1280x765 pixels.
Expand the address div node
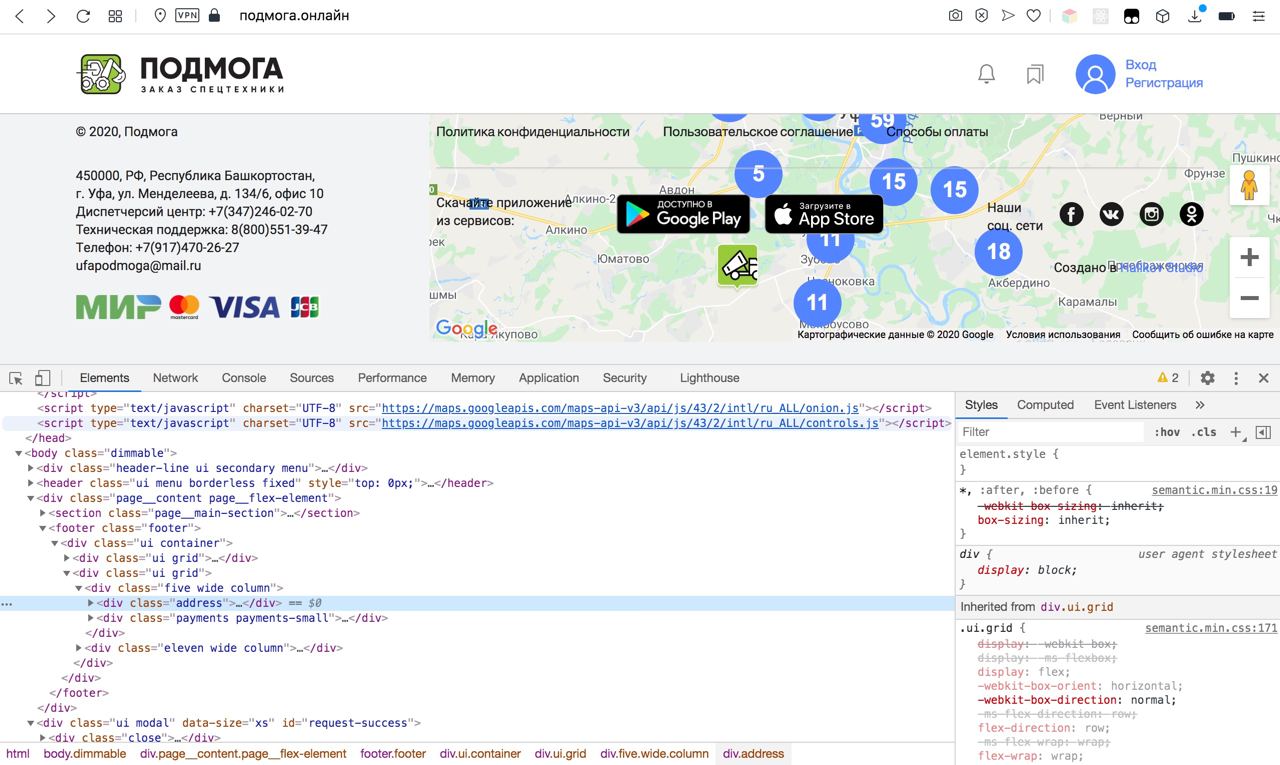(91, 603)
